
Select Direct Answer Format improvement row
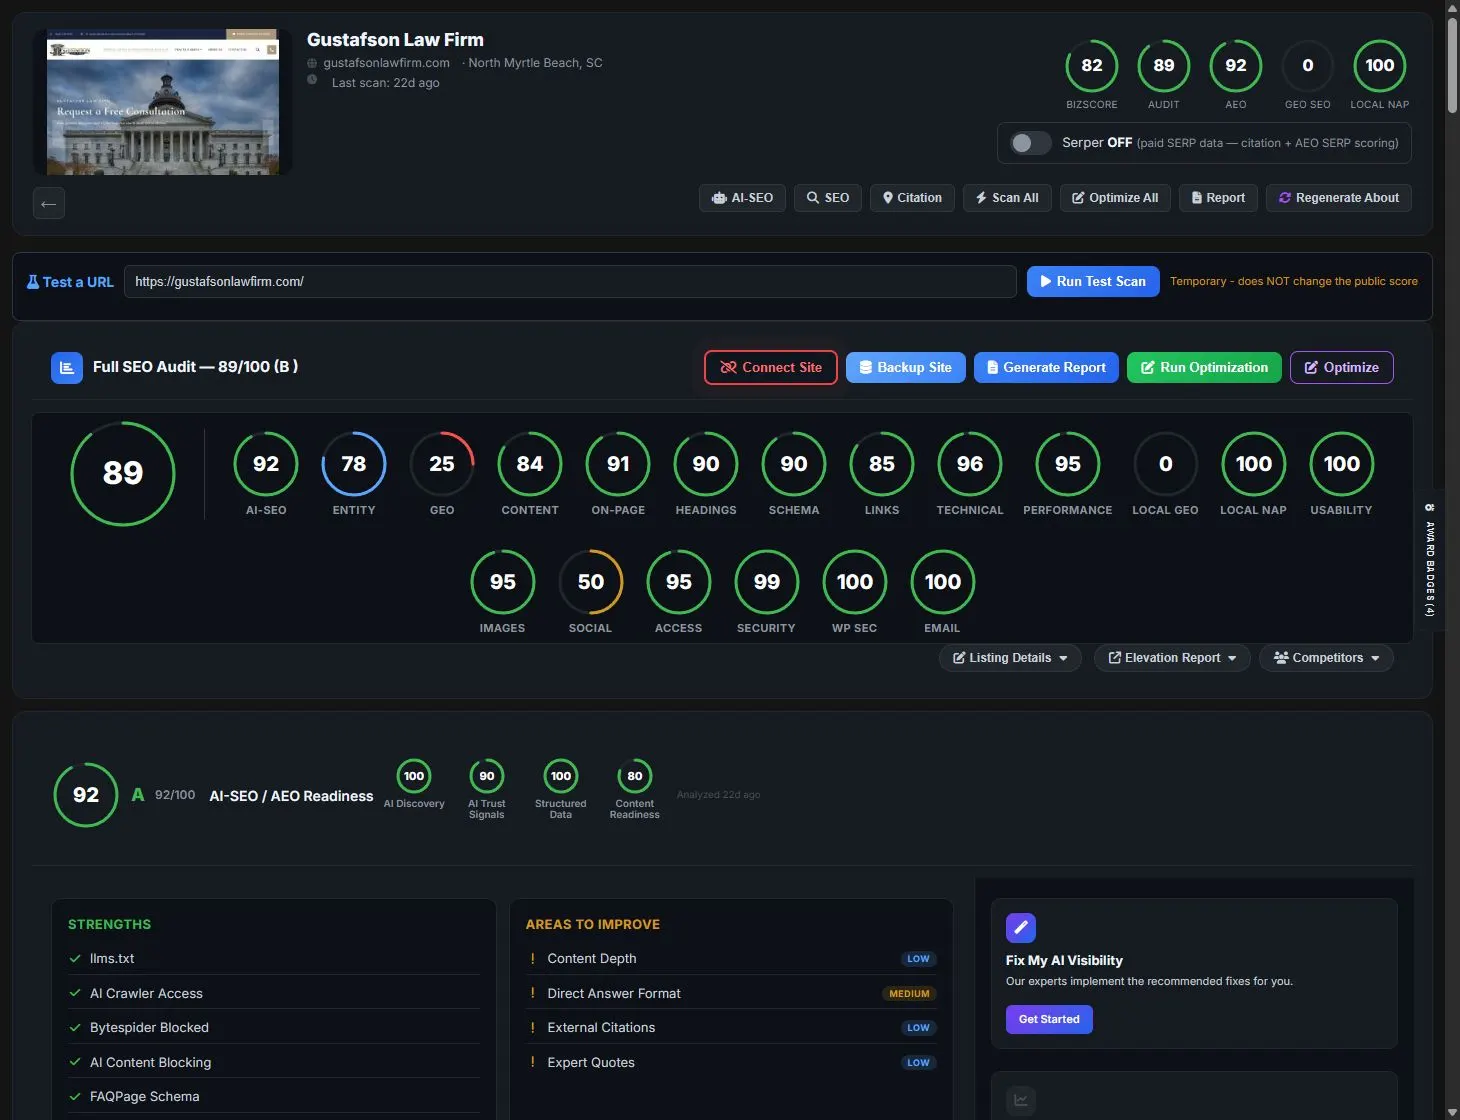(x=732, y=993)
